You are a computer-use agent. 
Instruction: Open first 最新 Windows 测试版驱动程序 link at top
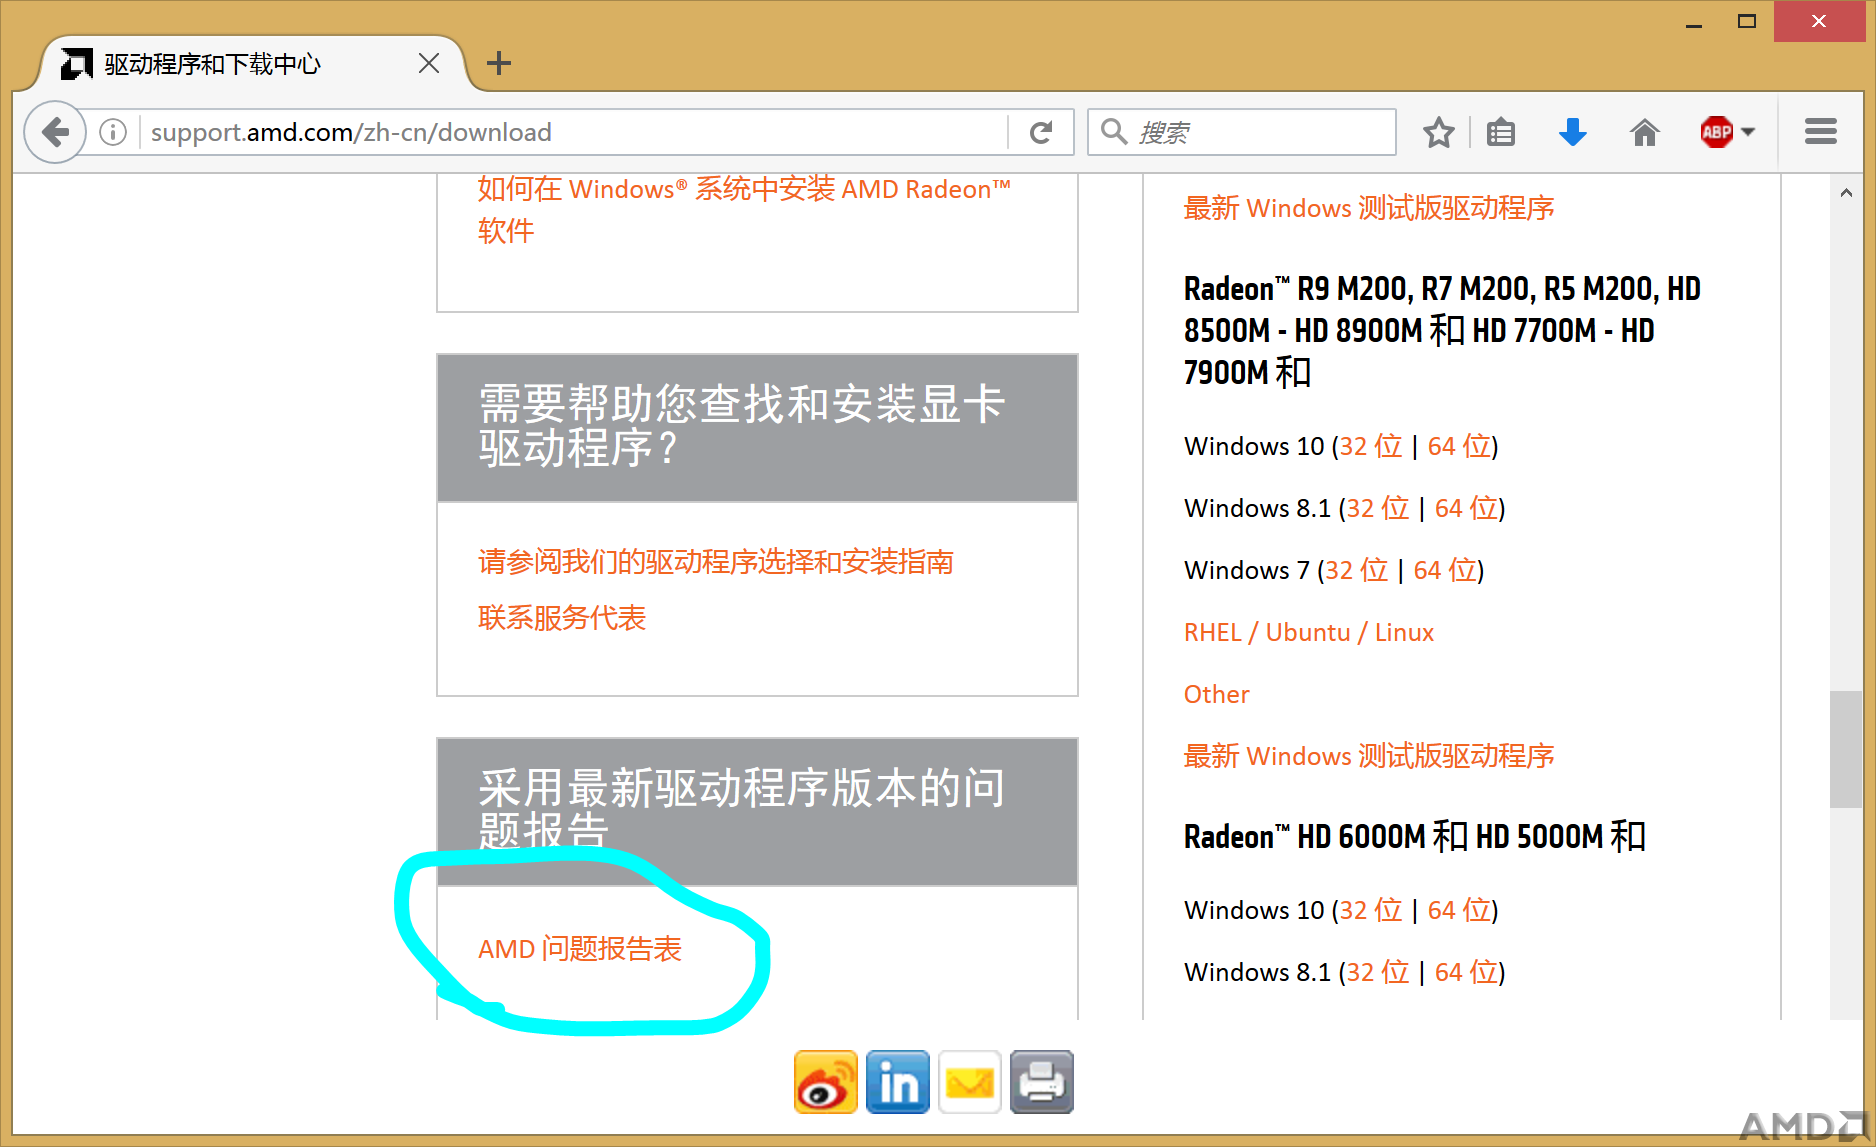click(1368, 208)
